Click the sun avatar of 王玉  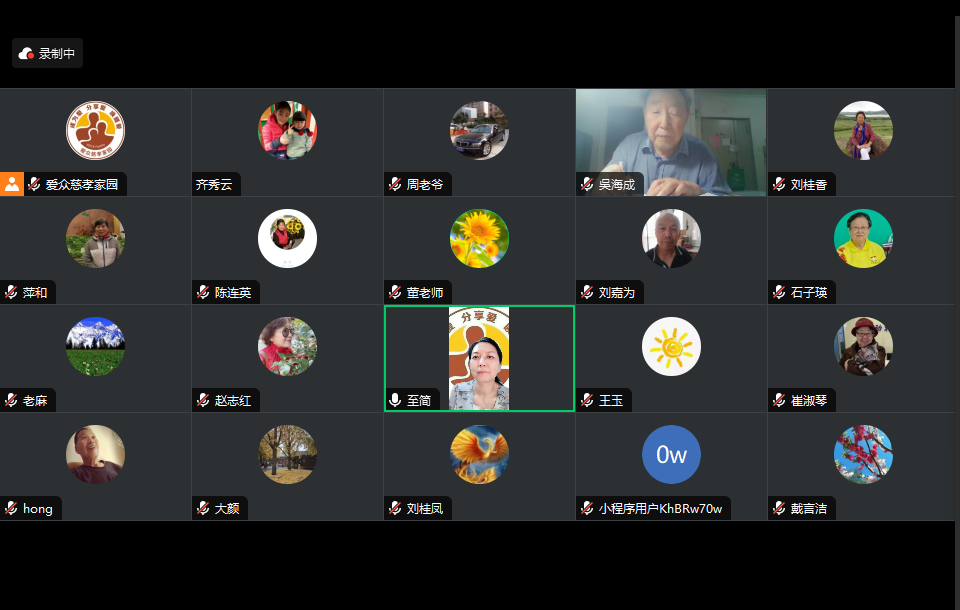[671, 347]
